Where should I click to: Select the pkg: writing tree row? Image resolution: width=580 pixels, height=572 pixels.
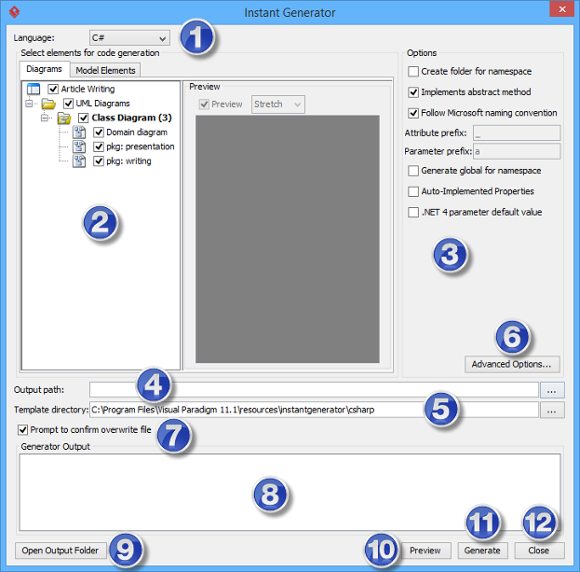point(129,161)
